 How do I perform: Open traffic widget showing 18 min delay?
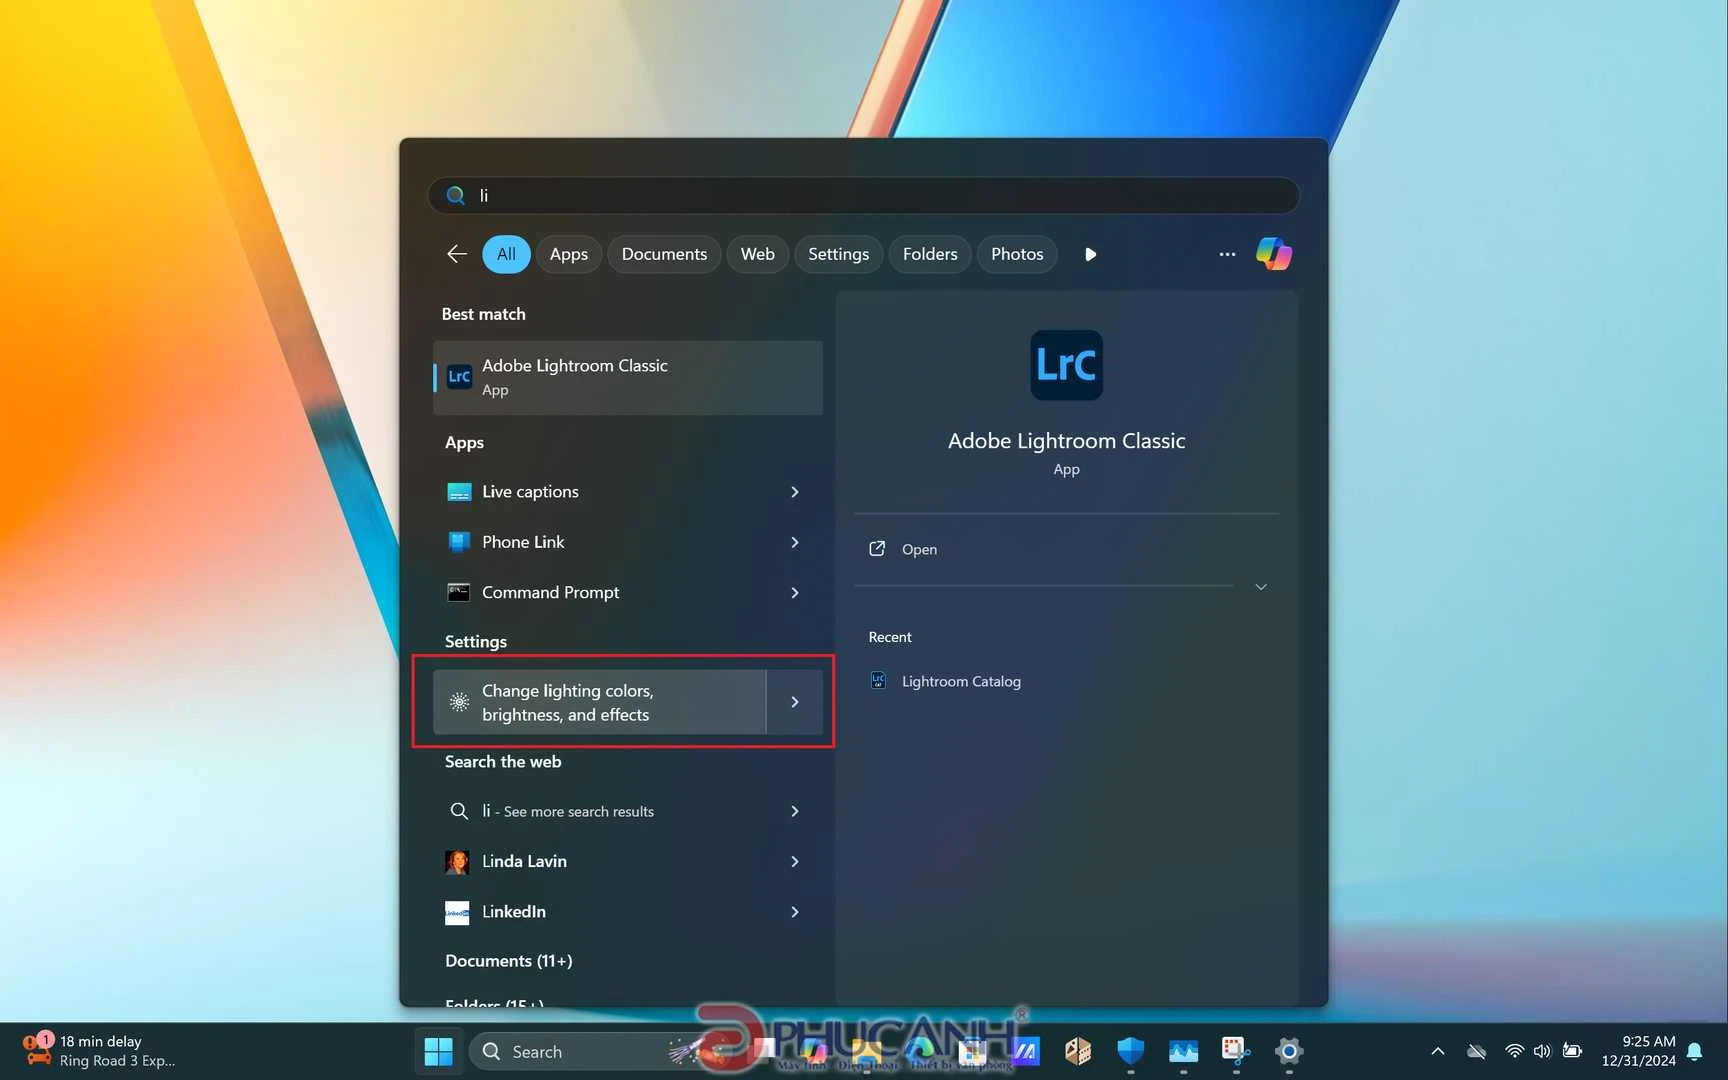pos(100,1051)
